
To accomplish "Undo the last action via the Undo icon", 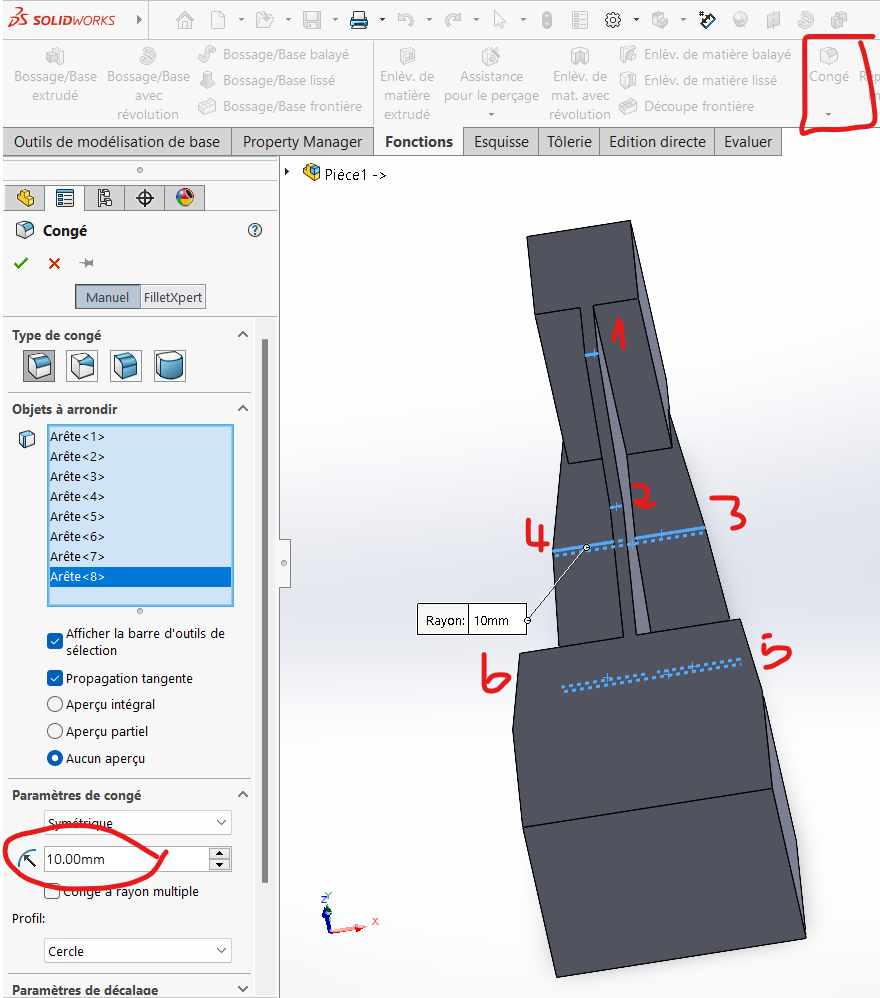I will click(405, 20).
